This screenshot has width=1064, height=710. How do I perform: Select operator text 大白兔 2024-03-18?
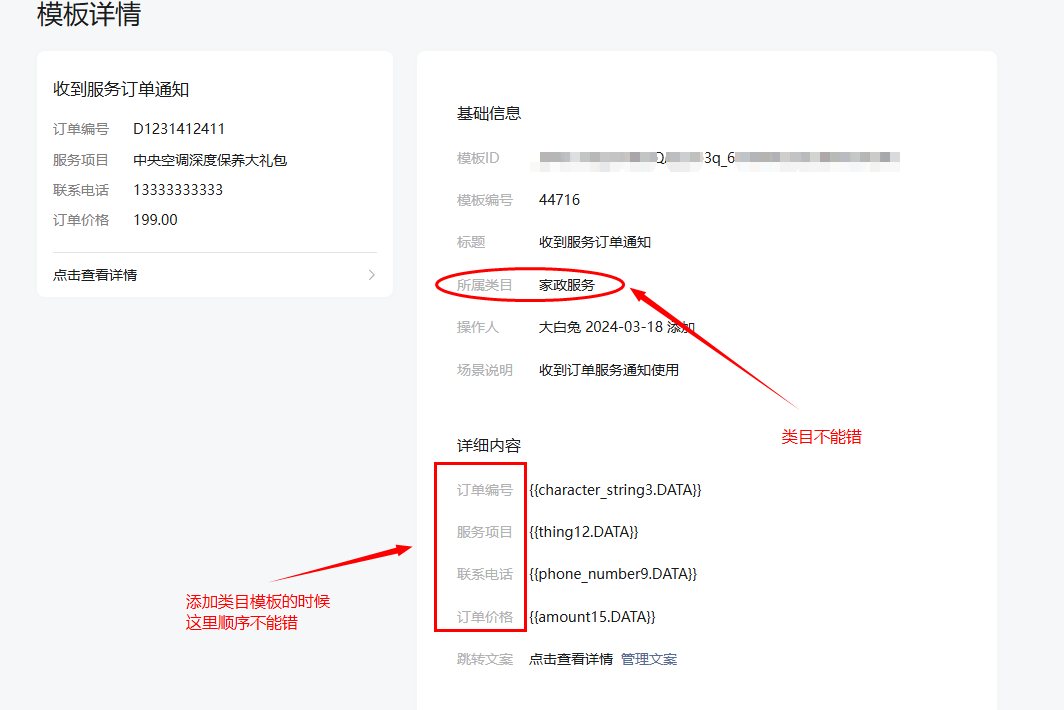click(601, 327)
